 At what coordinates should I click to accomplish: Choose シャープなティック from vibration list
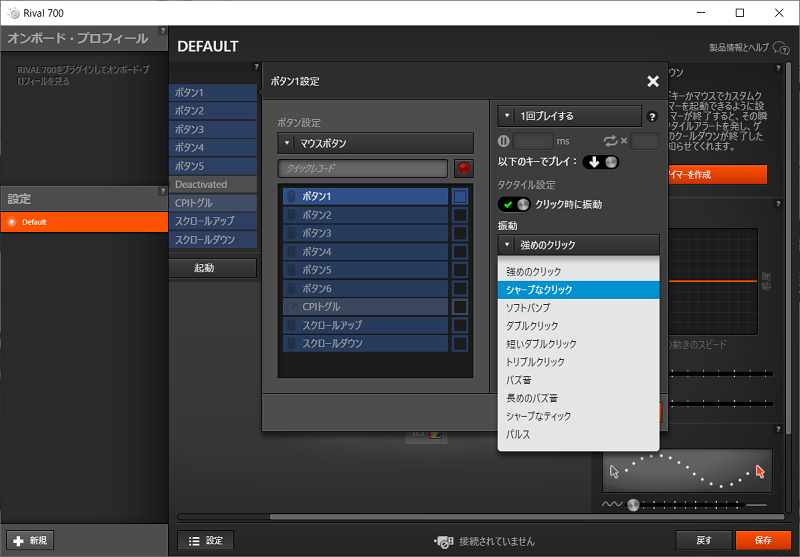pyautogui.click(x=579, y=416)
